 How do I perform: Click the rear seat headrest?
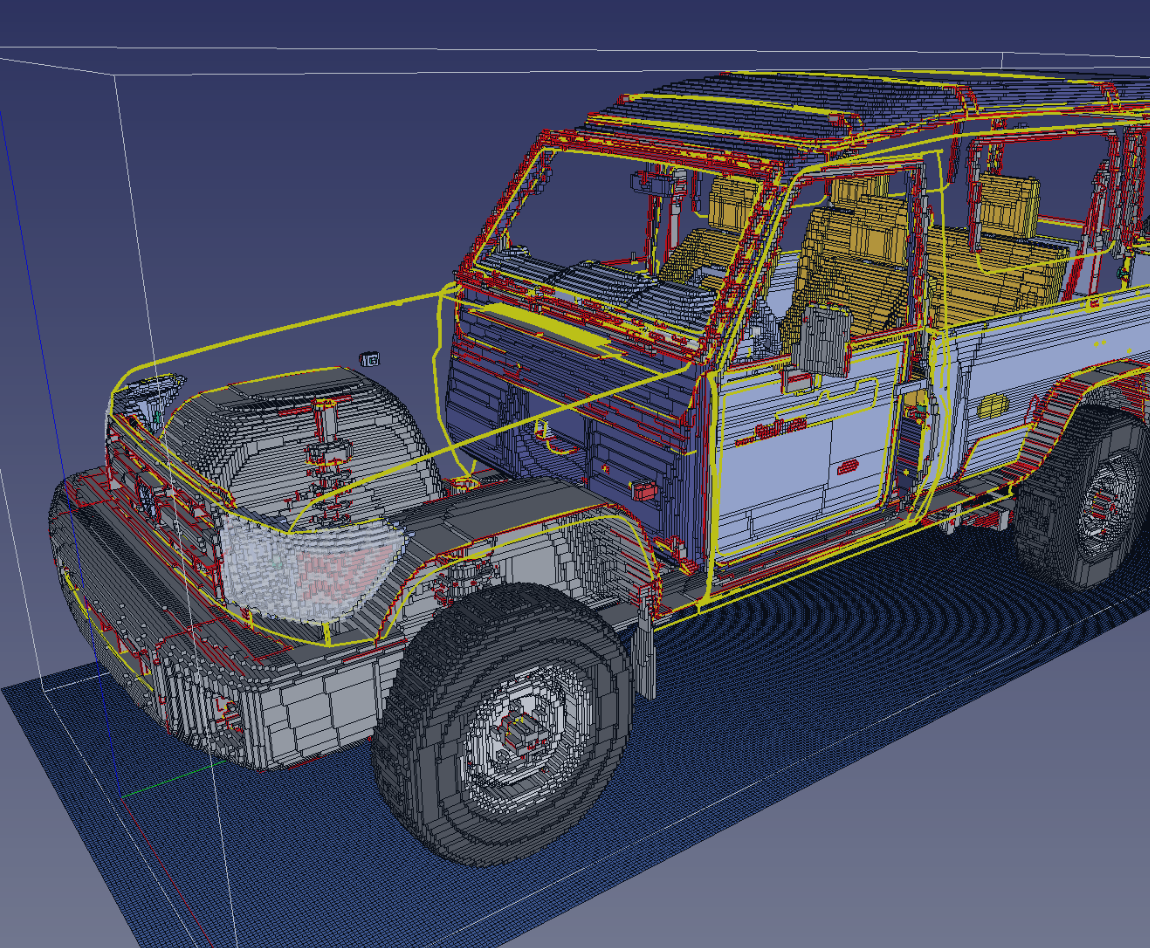tap(1008, 205)
